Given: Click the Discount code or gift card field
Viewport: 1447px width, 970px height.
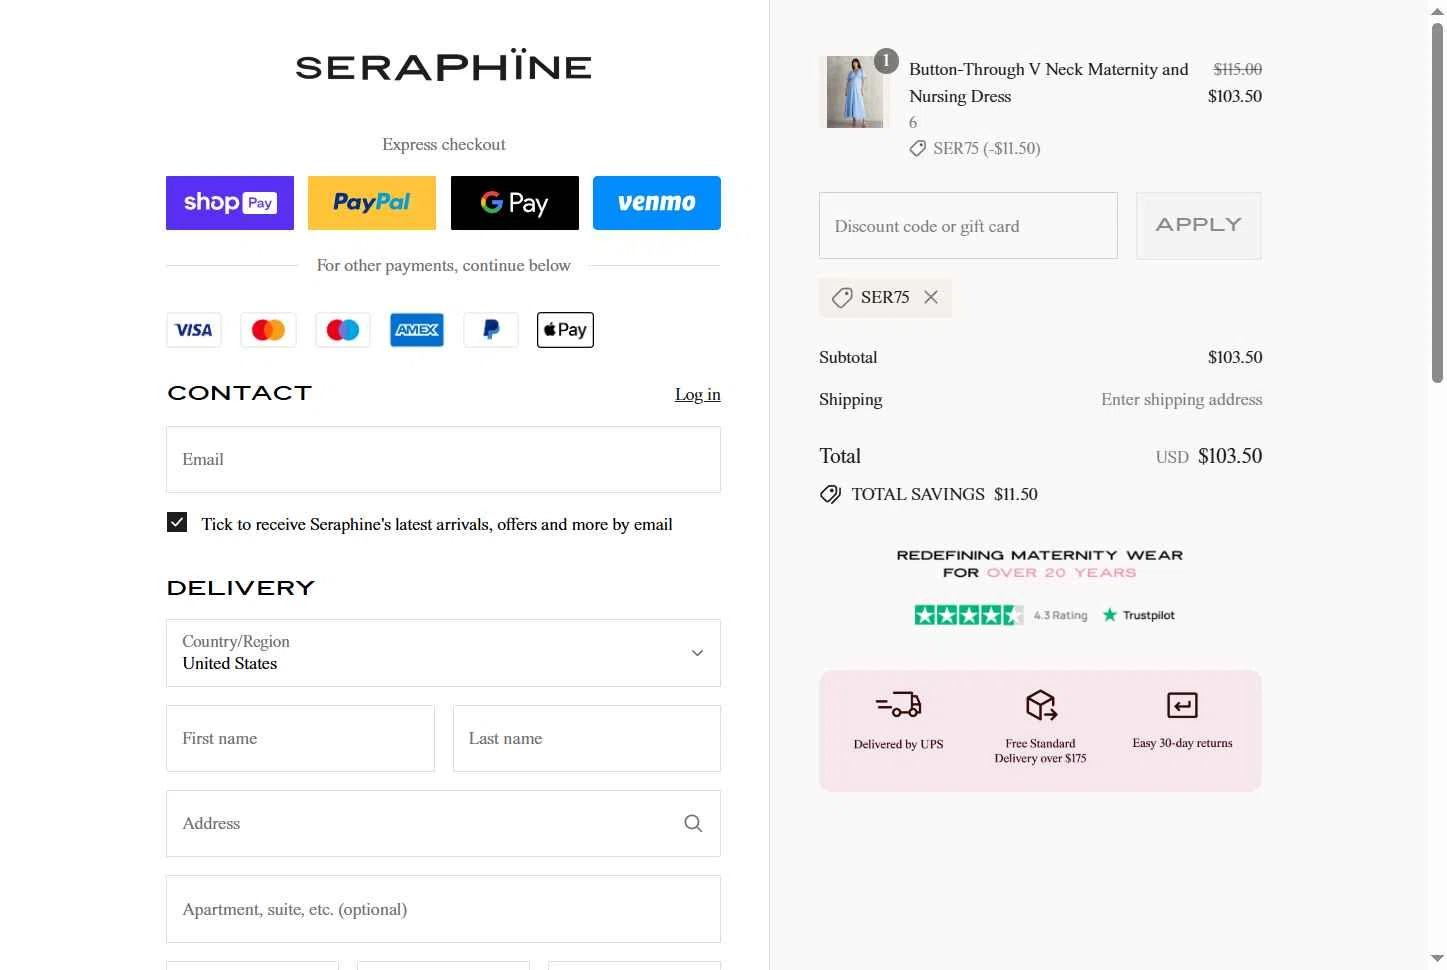Looking at the screenshot, I should [x=968, y=226].
